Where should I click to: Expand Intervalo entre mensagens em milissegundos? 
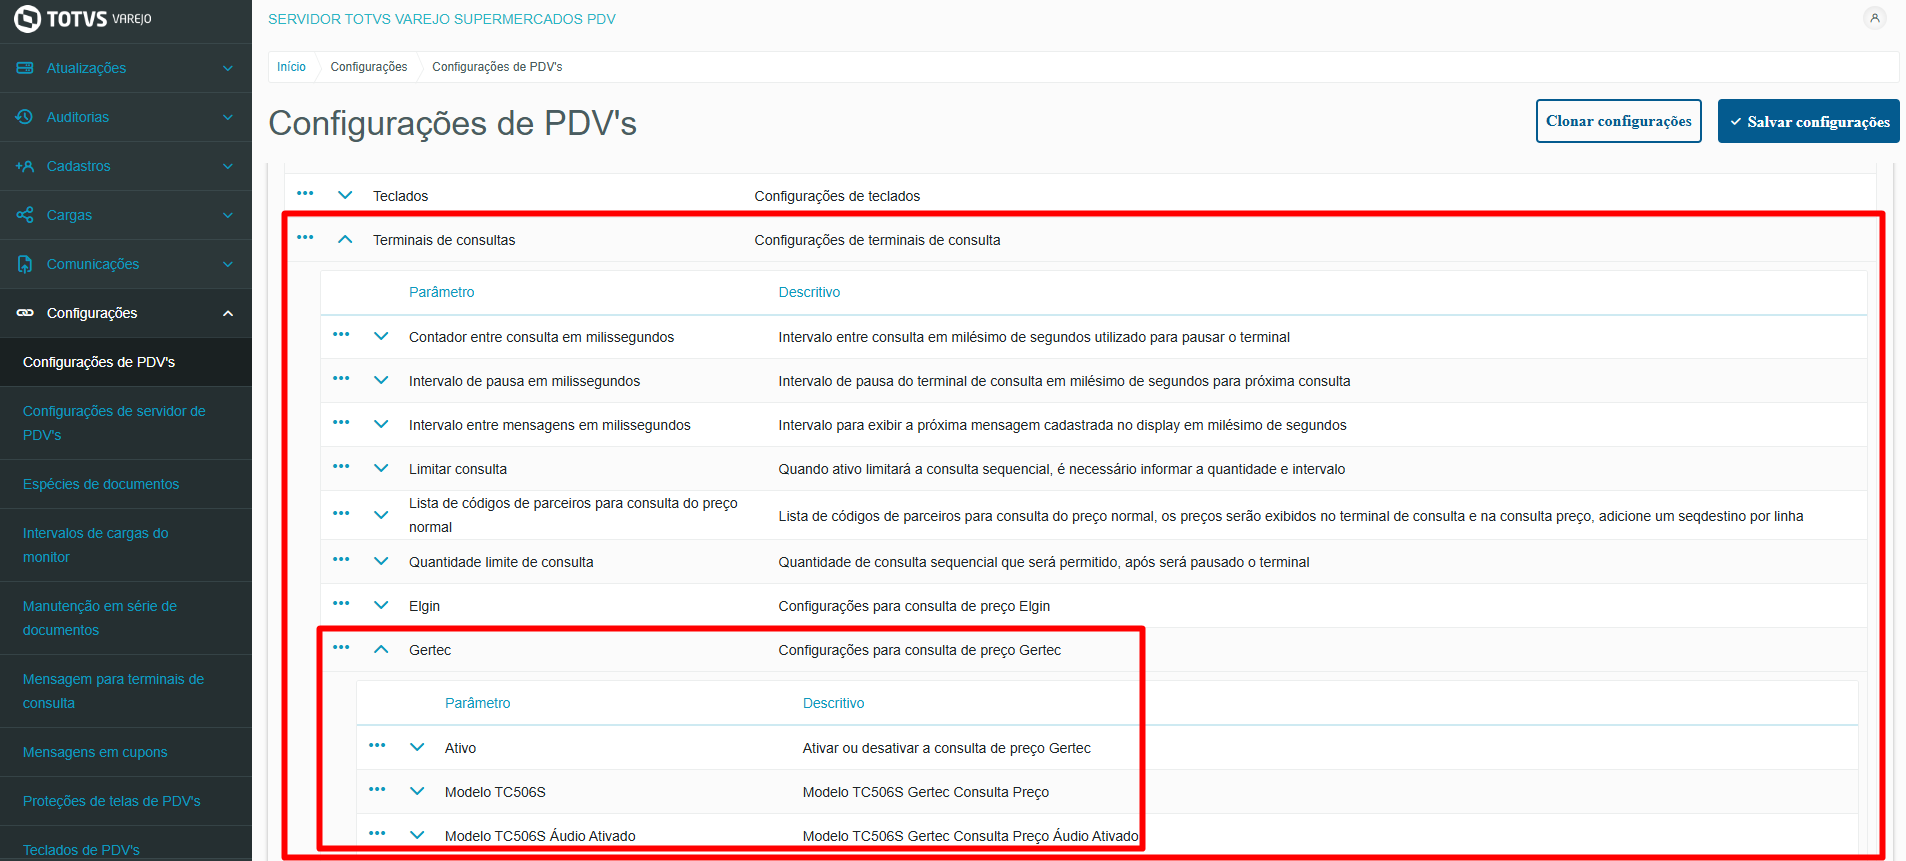tap(381, 424)
